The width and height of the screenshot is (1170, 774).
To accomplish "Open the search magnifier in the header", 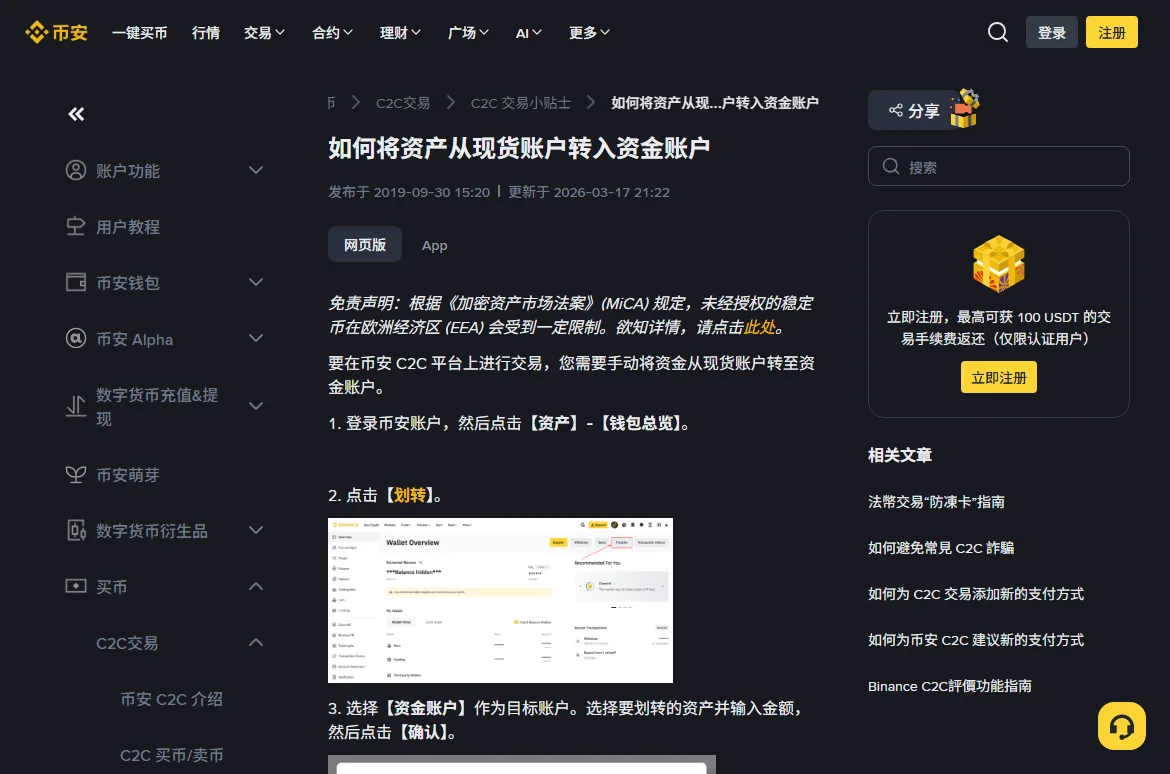I will pyautogui.click(x=998, y=32).
